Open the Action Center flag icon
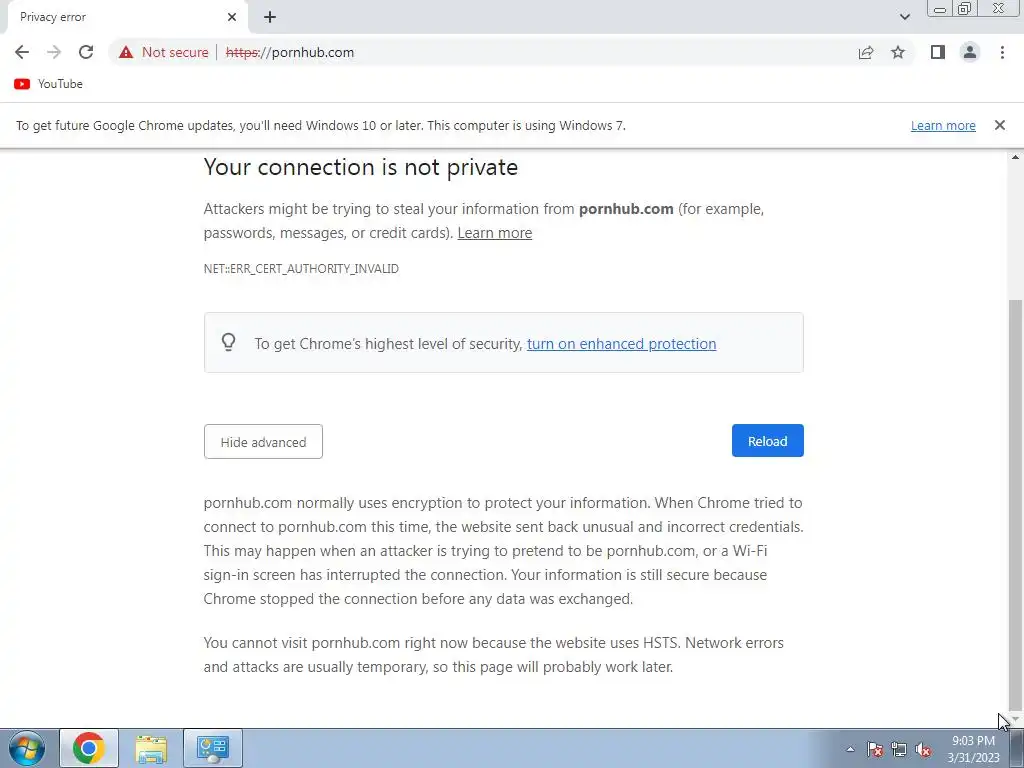This screenshot has width=1024, height=768. (875, 749)
